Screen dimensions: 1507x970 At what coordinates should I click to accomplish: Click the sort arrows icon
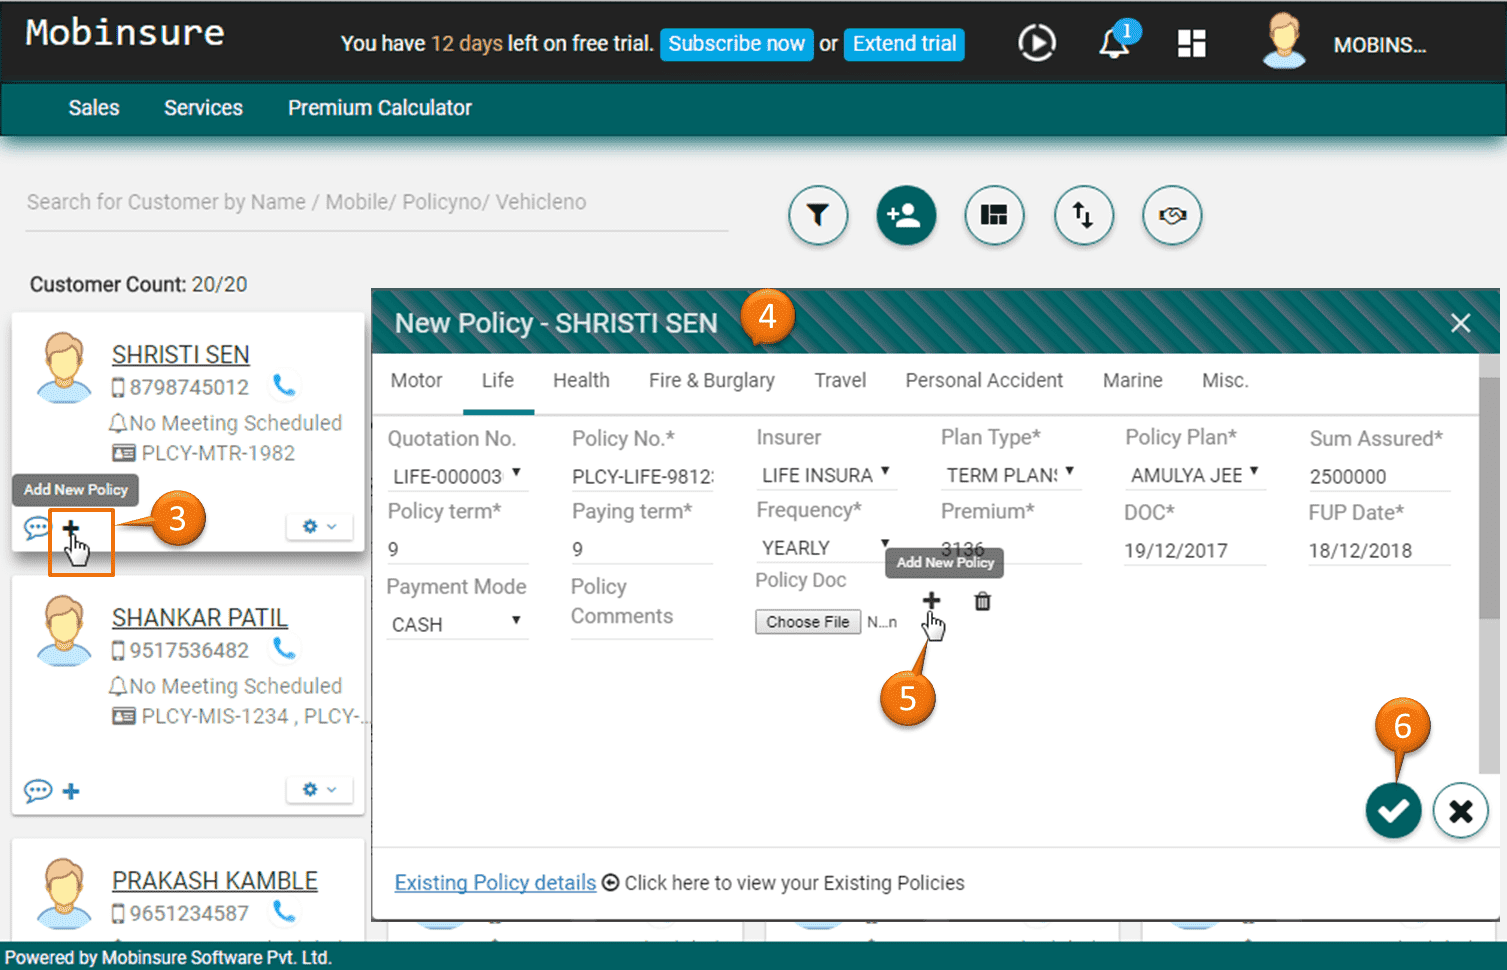point(1083,215)
